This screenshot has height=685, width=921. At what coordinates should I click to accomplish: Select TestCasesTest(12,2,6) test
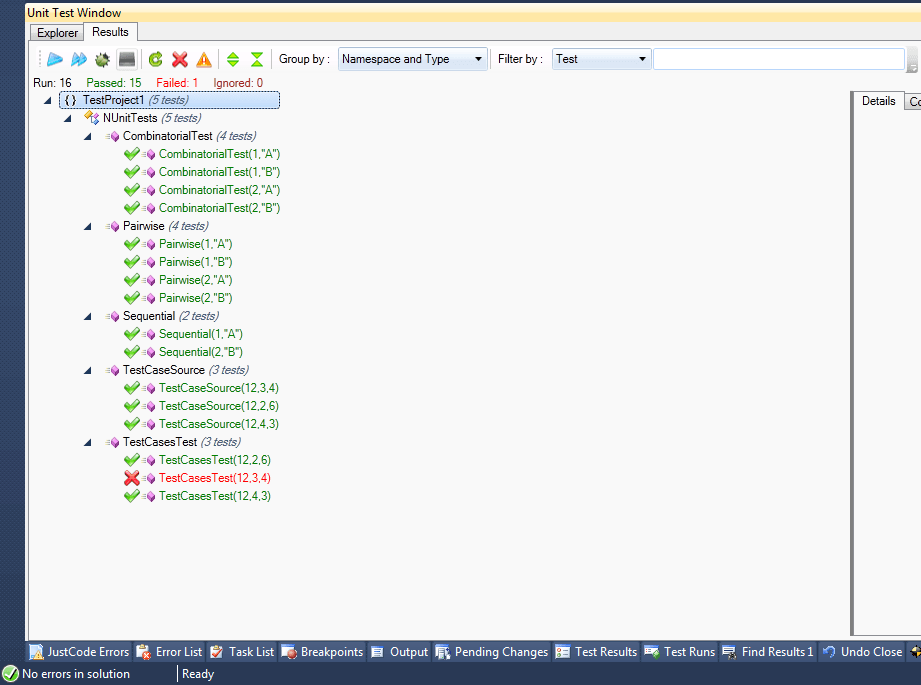point(214,460)
